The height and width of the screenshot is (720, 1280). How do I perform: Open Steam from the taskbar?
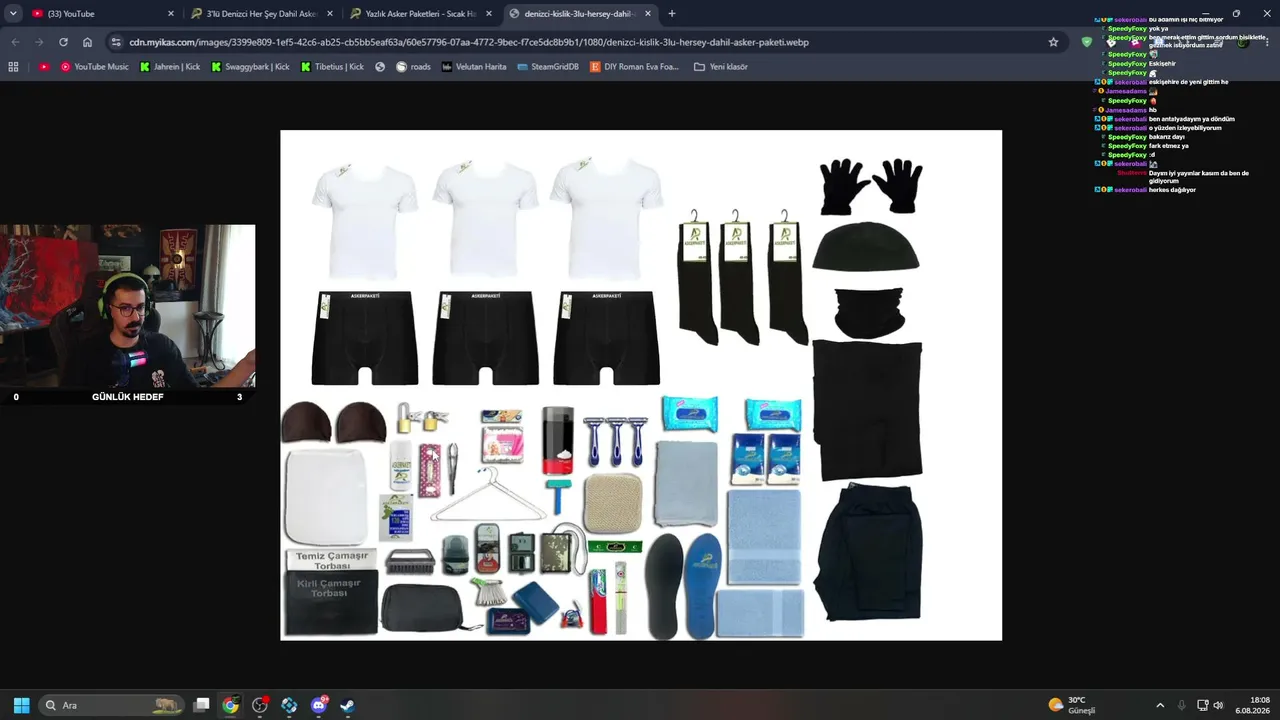click(x=347, y=705)
